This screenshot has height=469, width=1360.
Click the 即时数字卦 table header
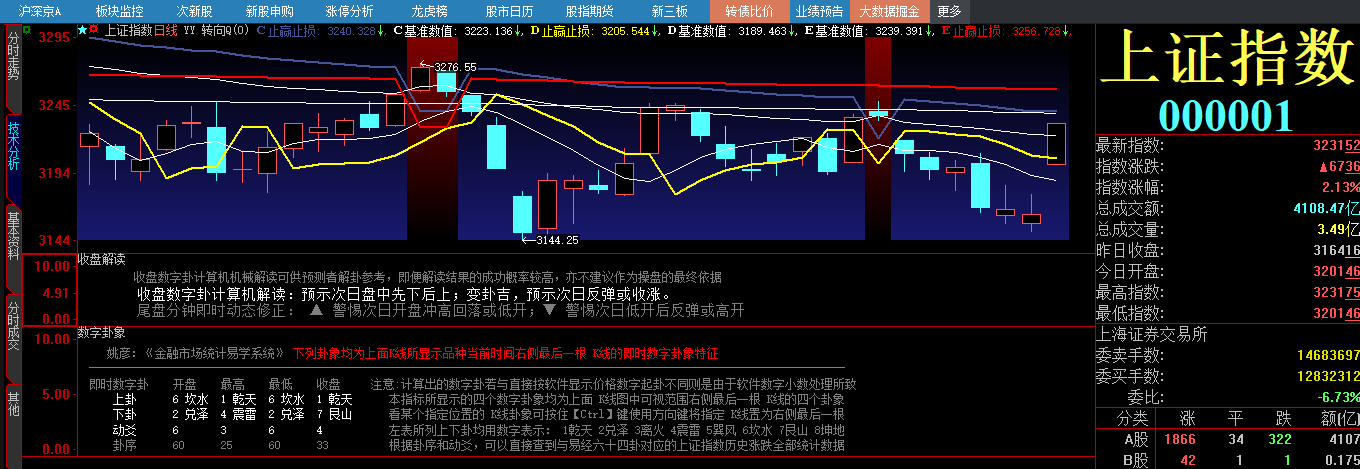(x=119, y=384)
